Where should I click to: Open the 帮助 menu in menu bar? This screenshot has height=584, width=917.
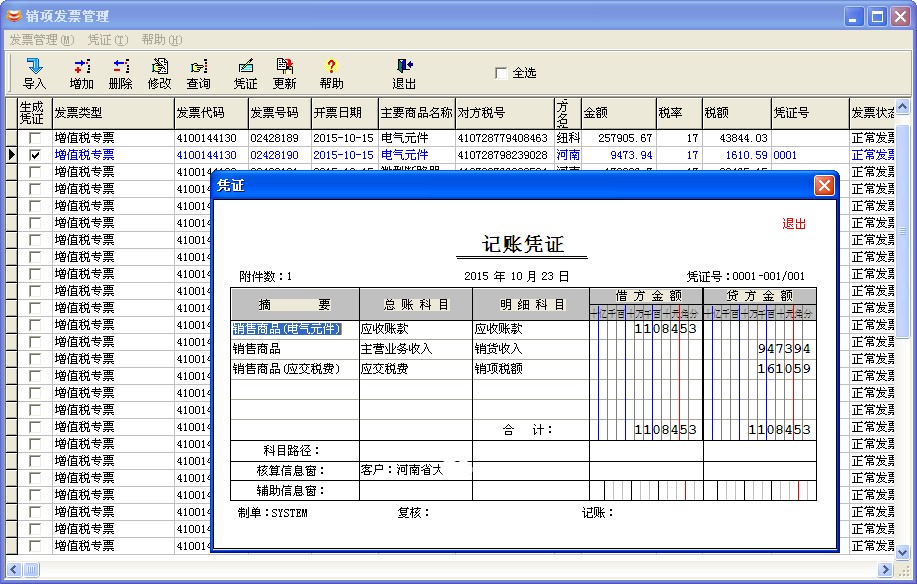[x=162, y=40]
